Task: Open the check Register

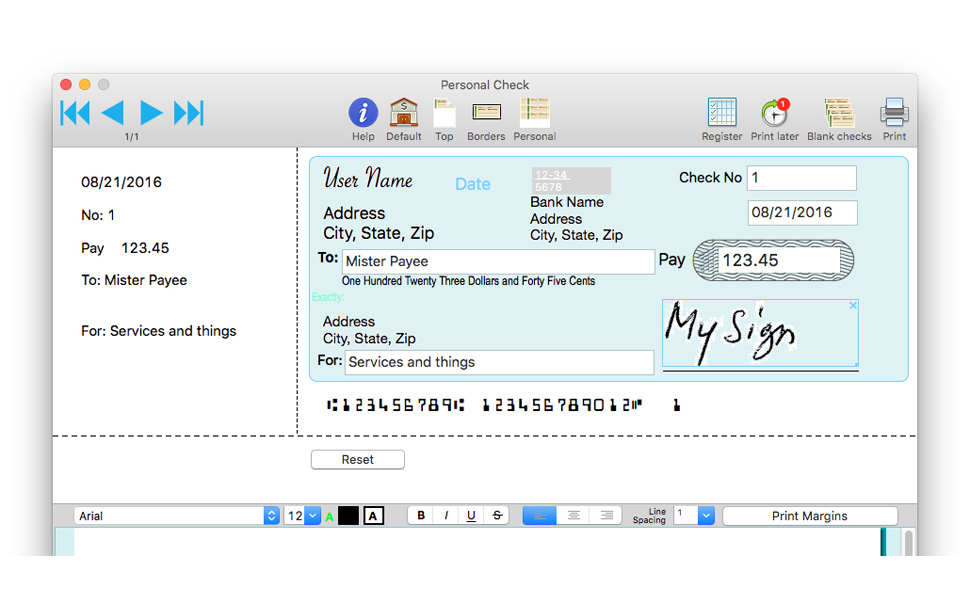Action: tap(721, 113)
